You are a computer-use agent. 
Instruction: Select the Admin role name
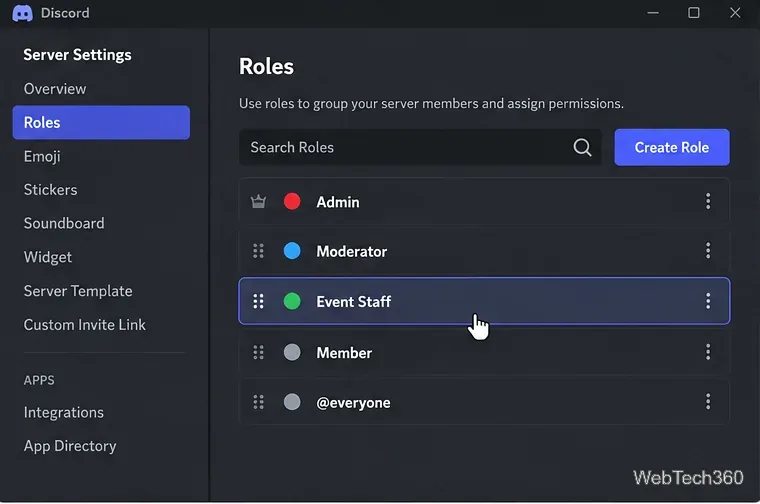tap(338, 202)
